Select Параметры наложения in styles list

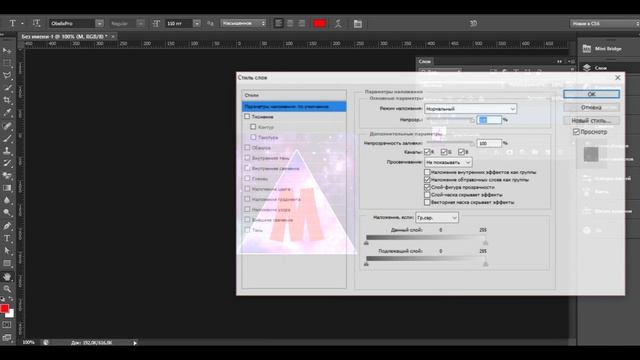coord(294,107)
